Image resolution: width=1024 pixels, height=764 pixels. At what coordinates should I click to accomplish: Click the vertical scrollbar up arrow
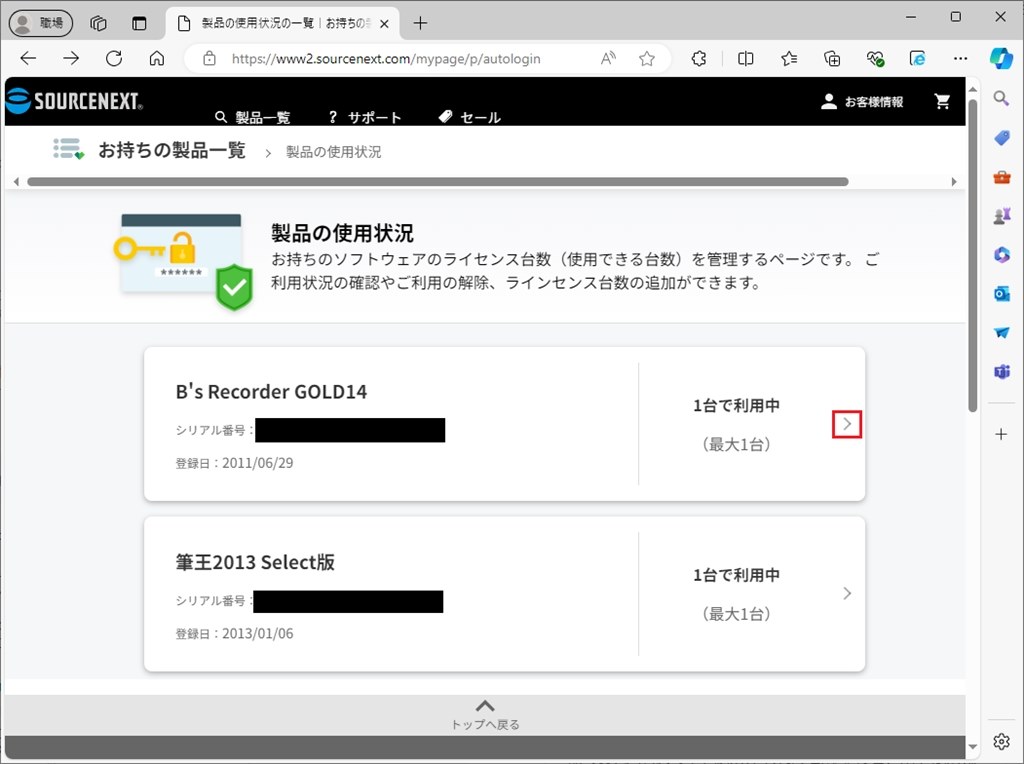pos(972,89)
